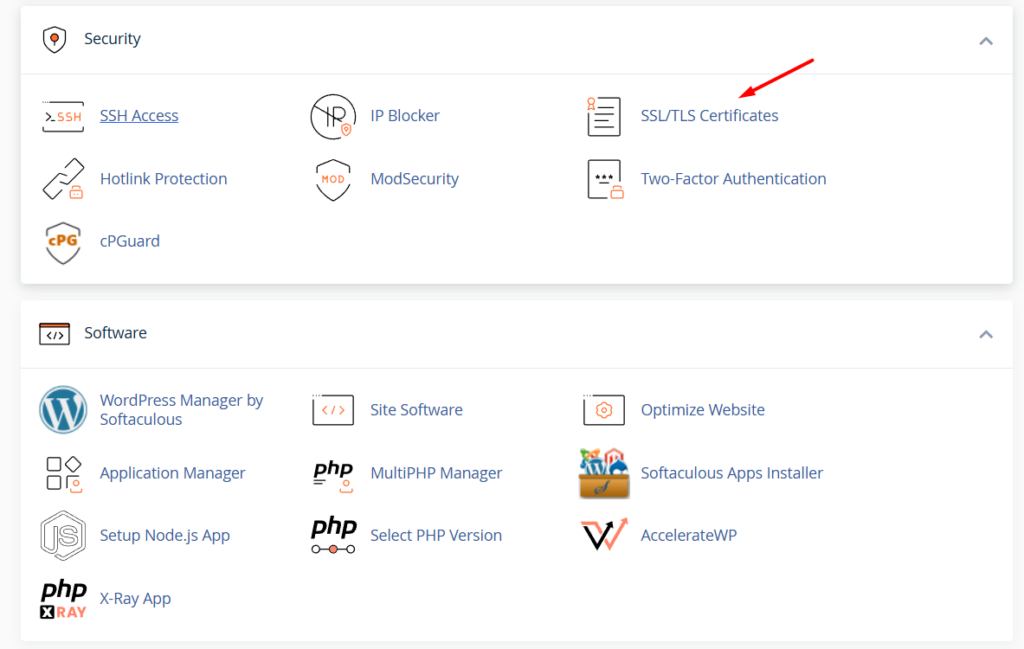This screenshot has width=1024, height=649.
Task: Click the Site Software label
Action: tap(416, 410)
